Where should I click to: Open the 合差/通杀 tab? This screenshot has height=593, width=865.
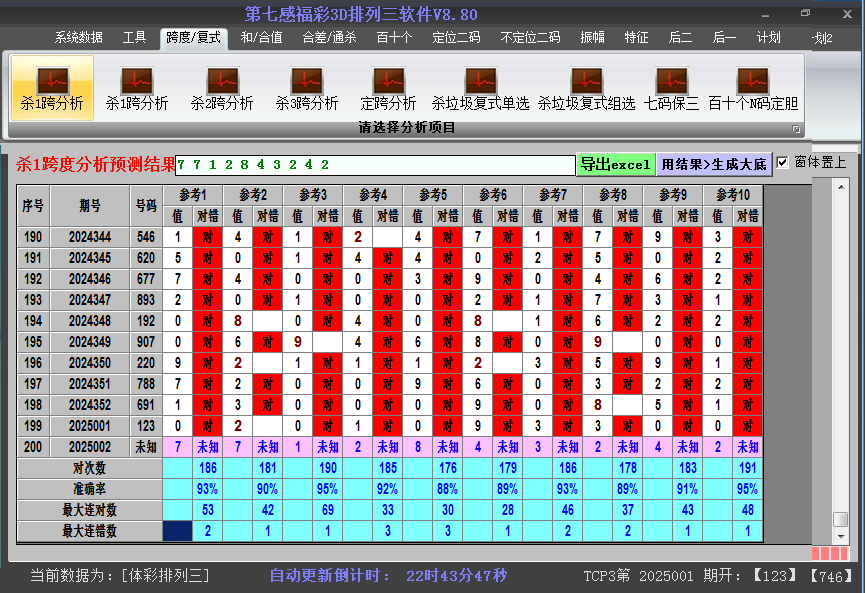[329, 38]
